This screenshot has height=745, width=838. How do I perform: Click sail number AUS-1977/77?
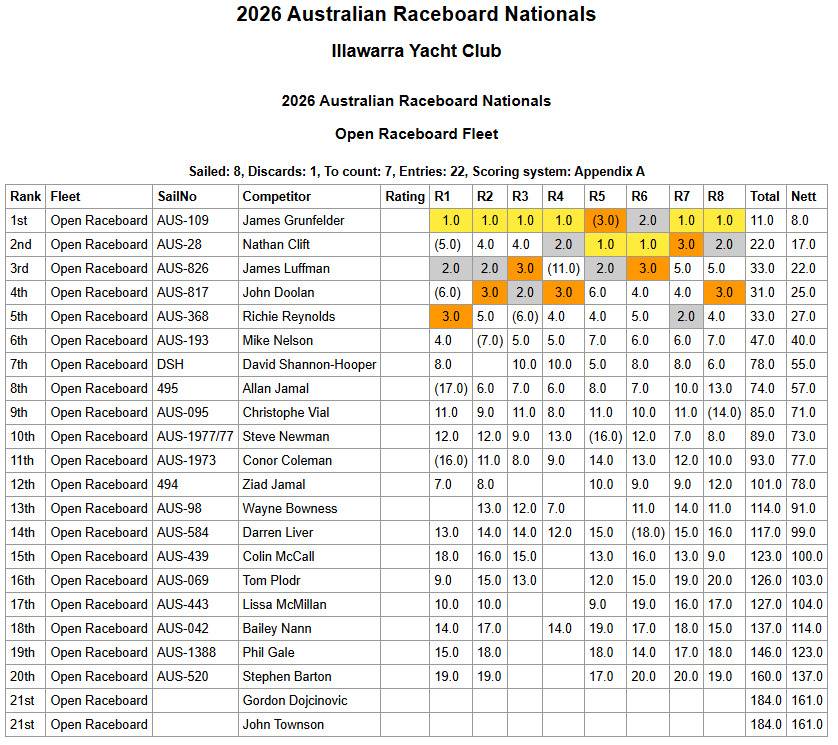pos(195,437)
